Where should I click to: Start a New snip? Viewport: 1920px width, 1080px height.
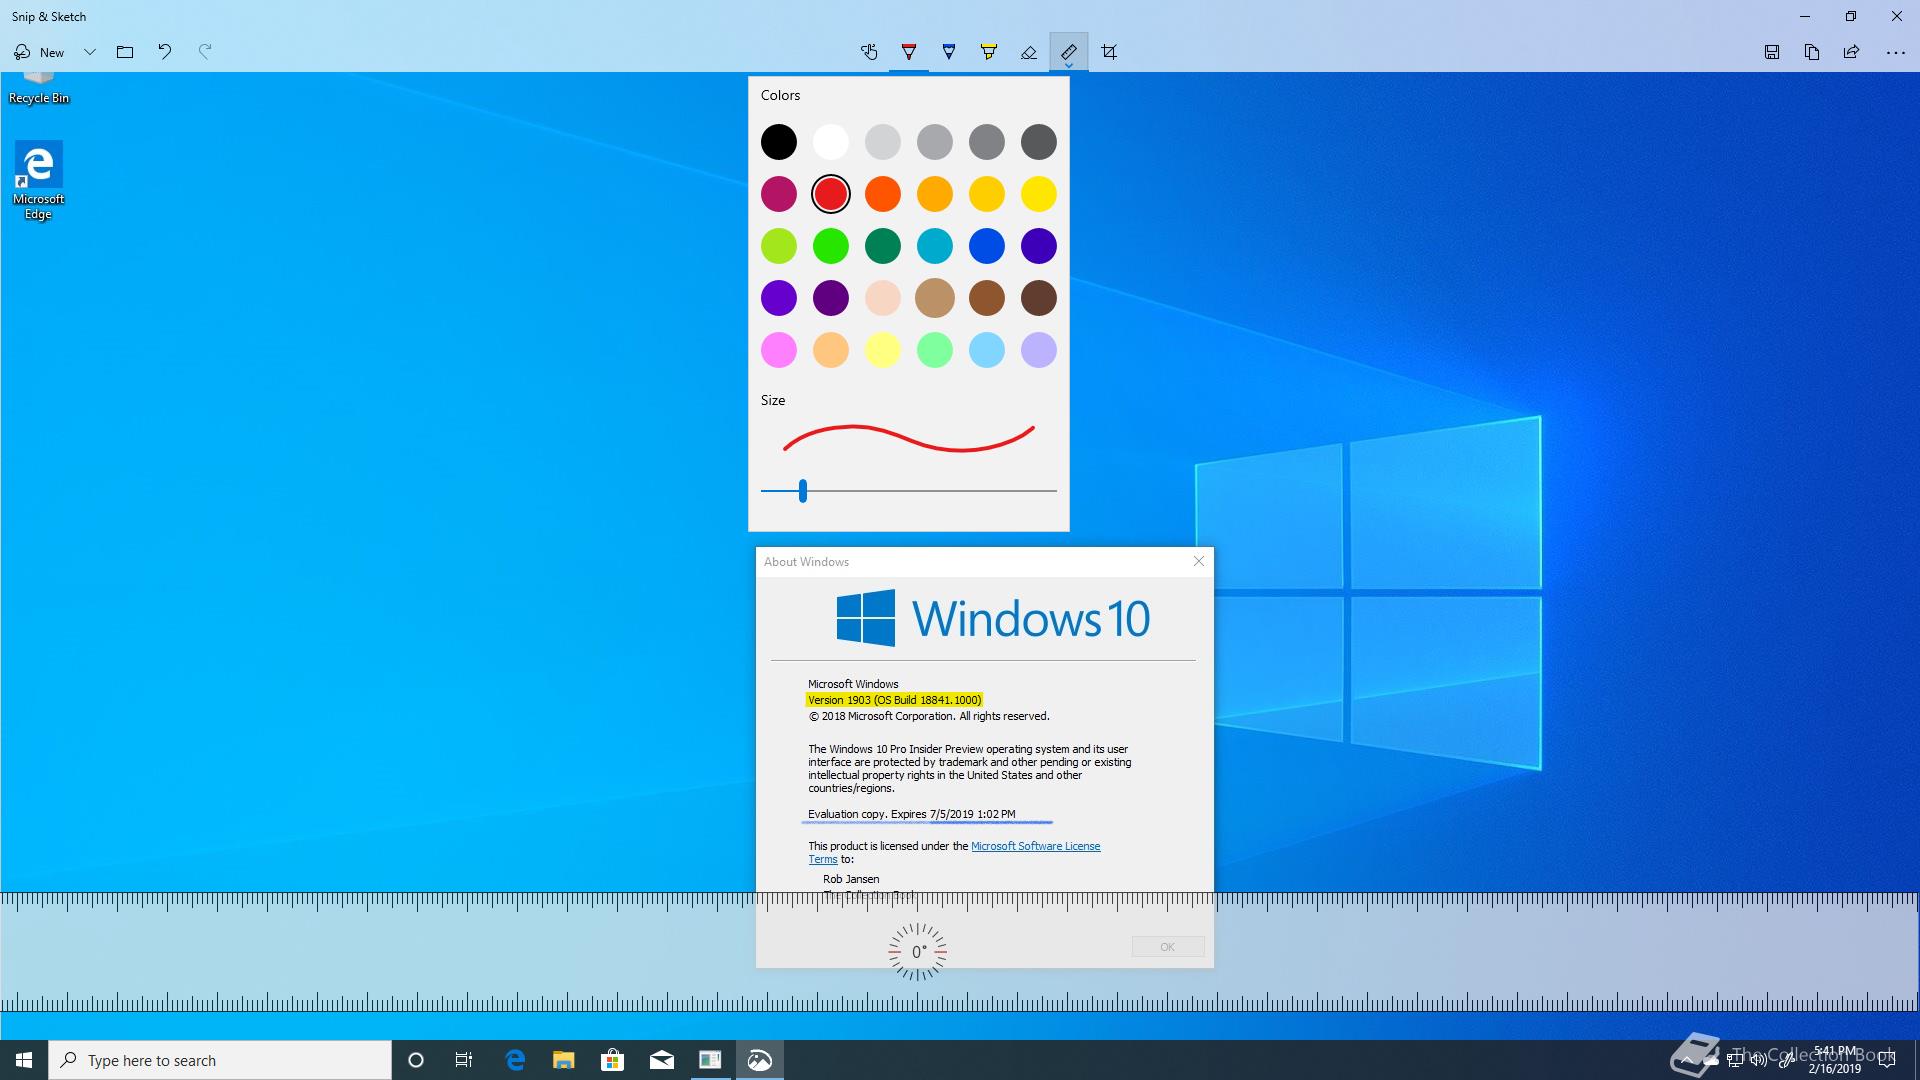click(39, 52)
